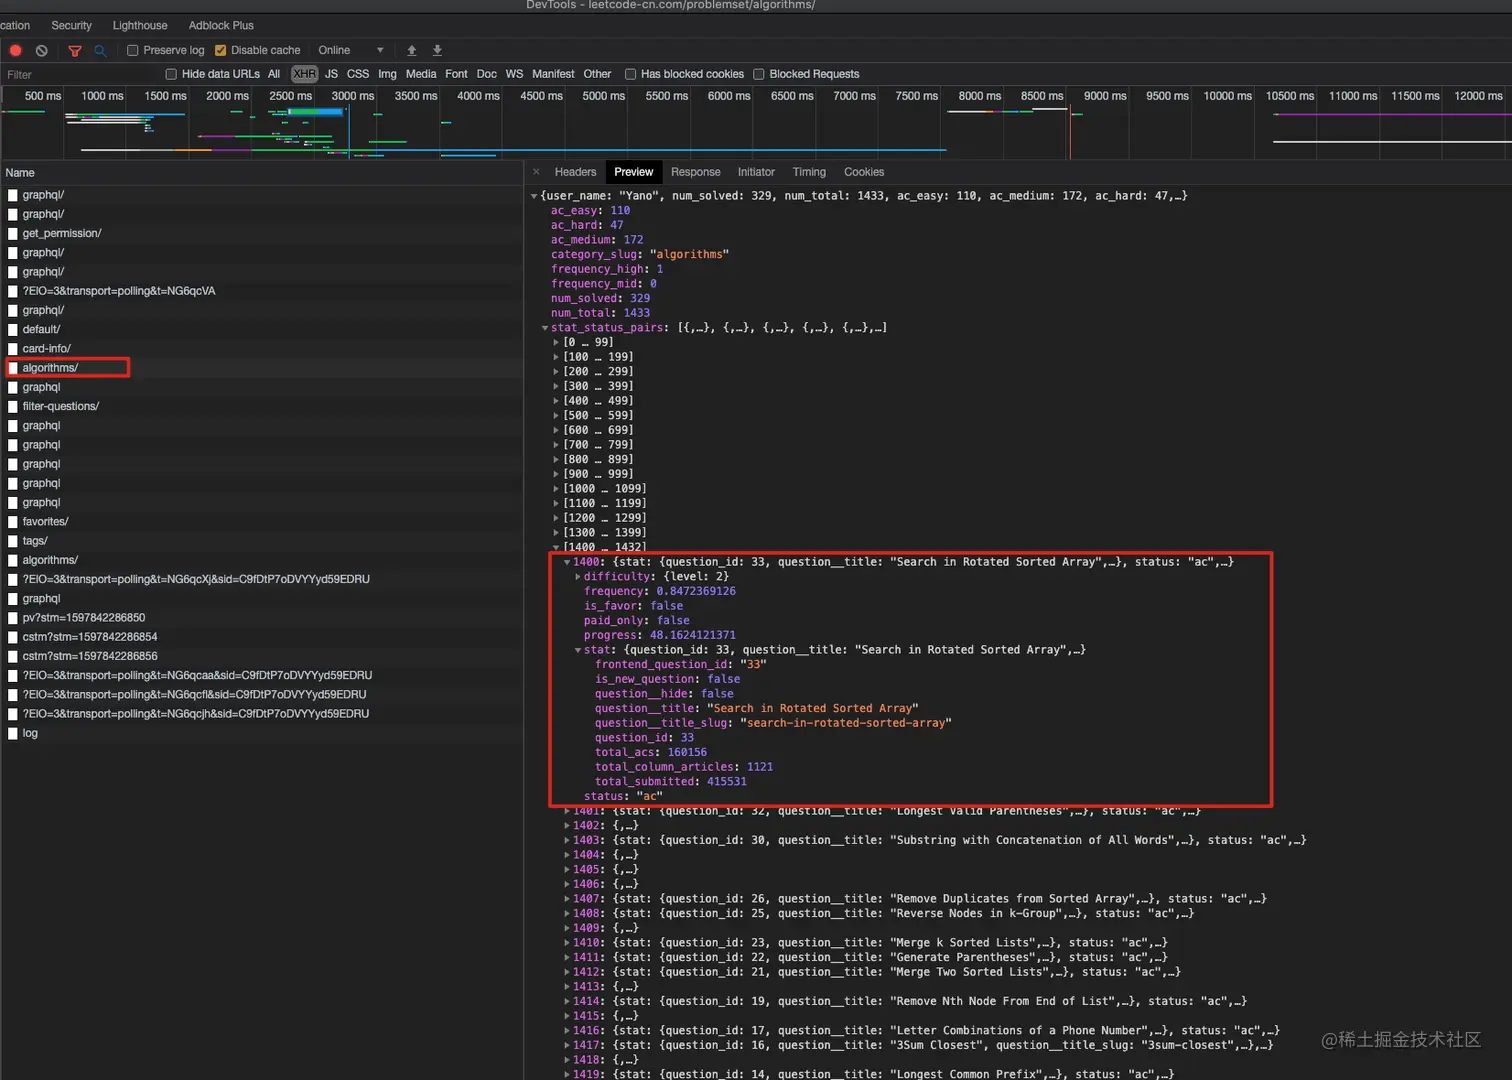Check Blocked Requests option

(759, 74)
